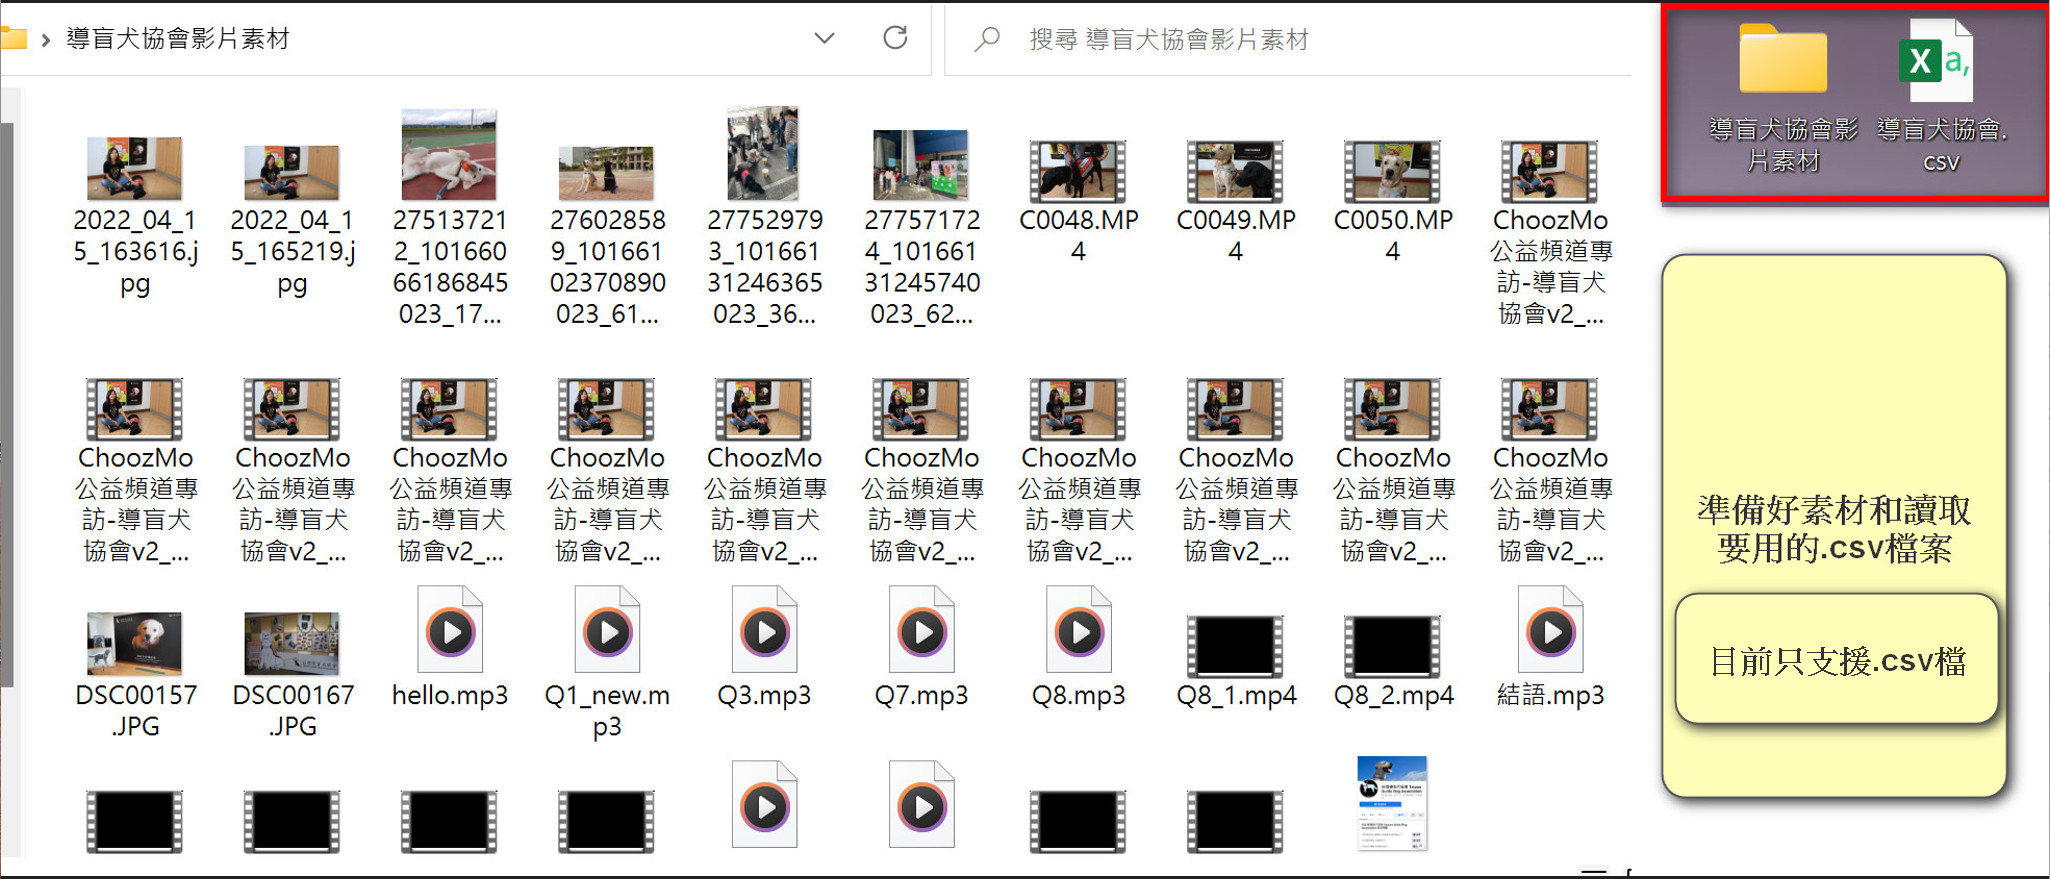Click the 導盲犬協會影片素材 breadcrumb path
The width and height of the screenshot is (2050, 879).
[178, 39]
